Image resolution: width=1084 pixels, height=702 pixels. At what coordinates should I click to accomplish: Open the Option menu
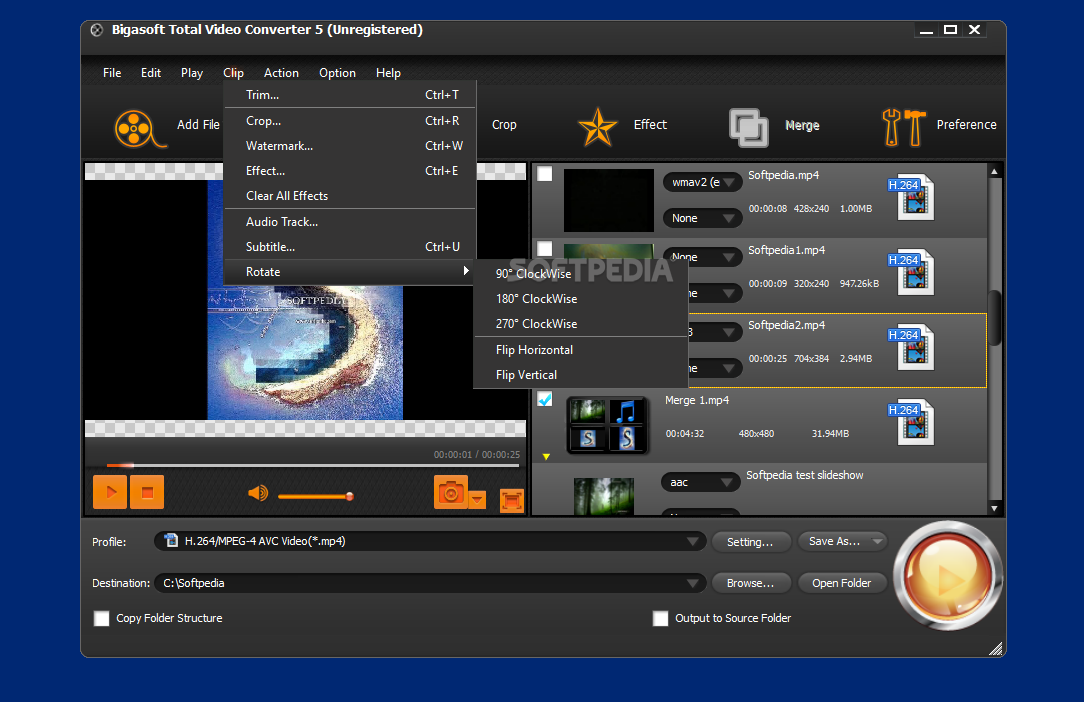pos(337,73)
